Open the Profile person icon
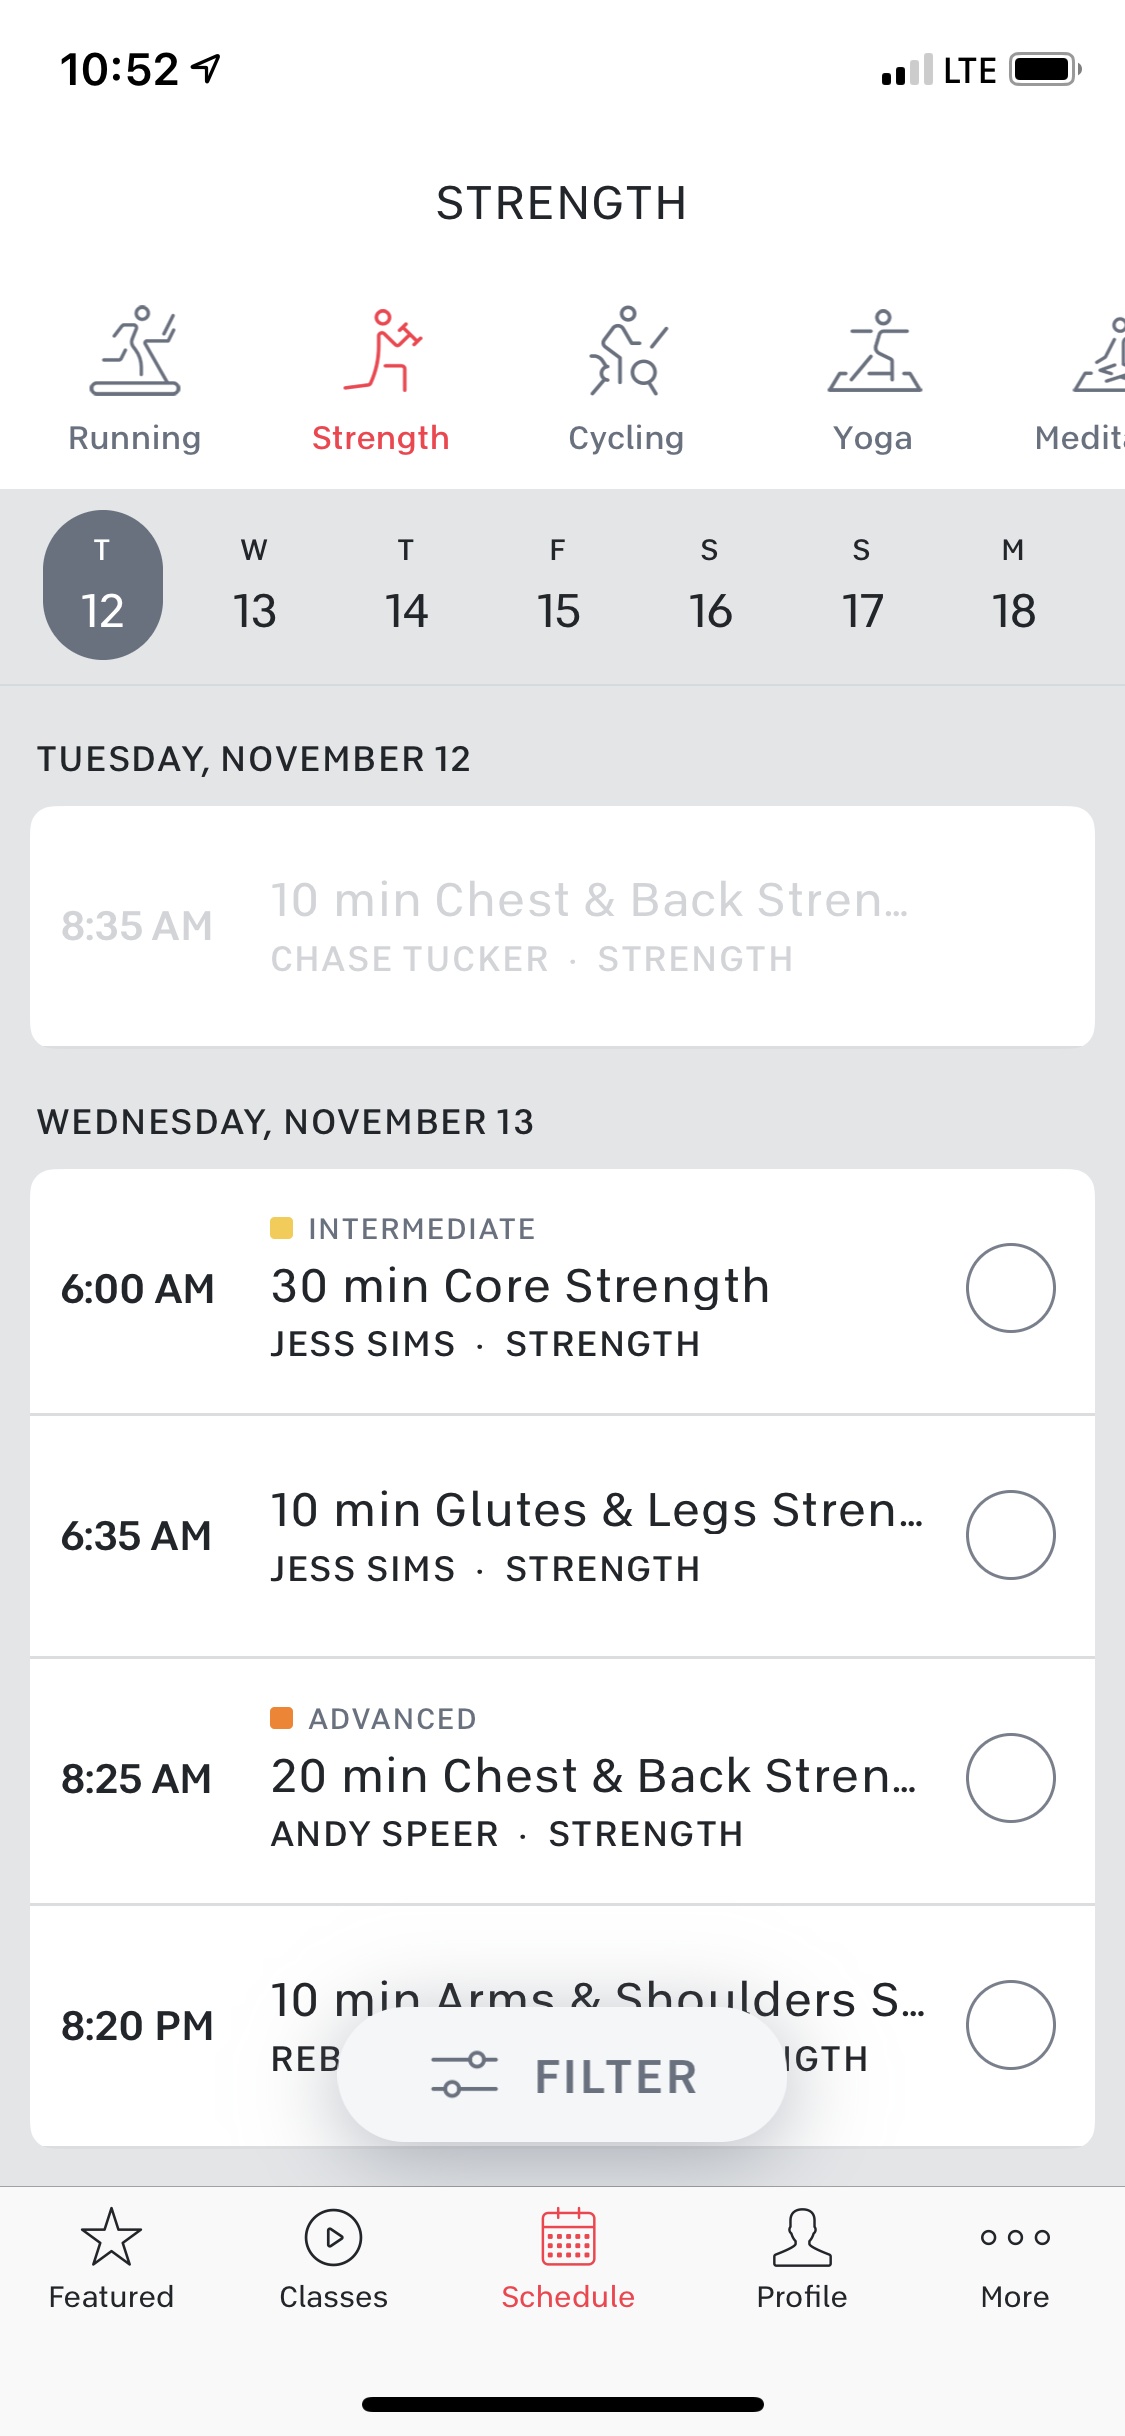1125x2436 pixels. pos(802,2237)
